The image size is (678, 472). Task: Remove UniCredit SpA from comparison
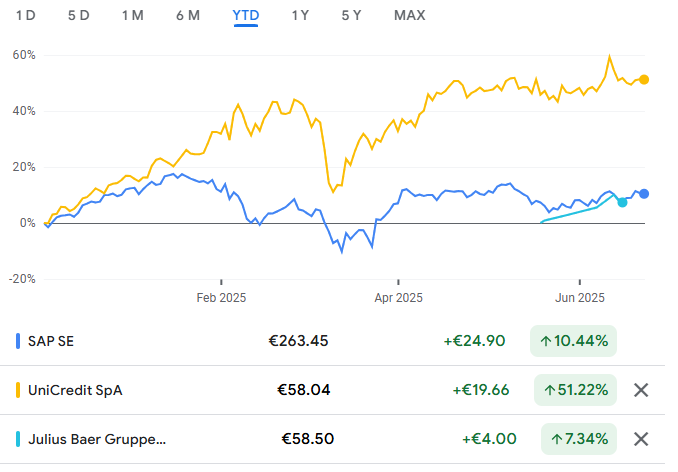(x=641, y=390)
